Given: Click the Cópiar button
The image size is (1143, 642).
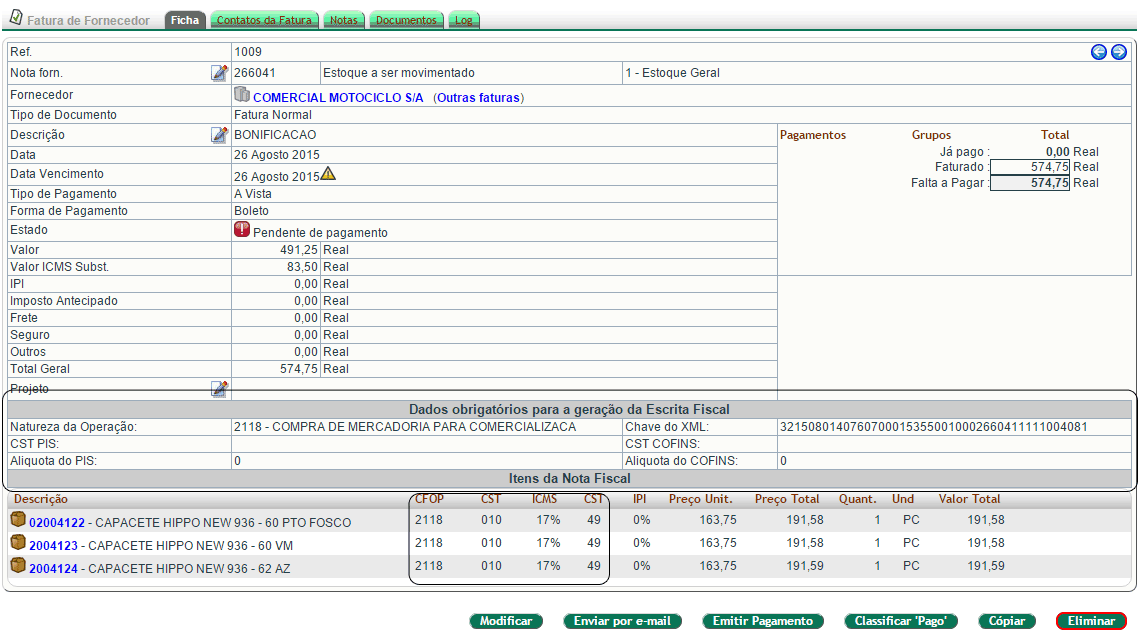Looking at the screenshot, I should [1007, 621].
